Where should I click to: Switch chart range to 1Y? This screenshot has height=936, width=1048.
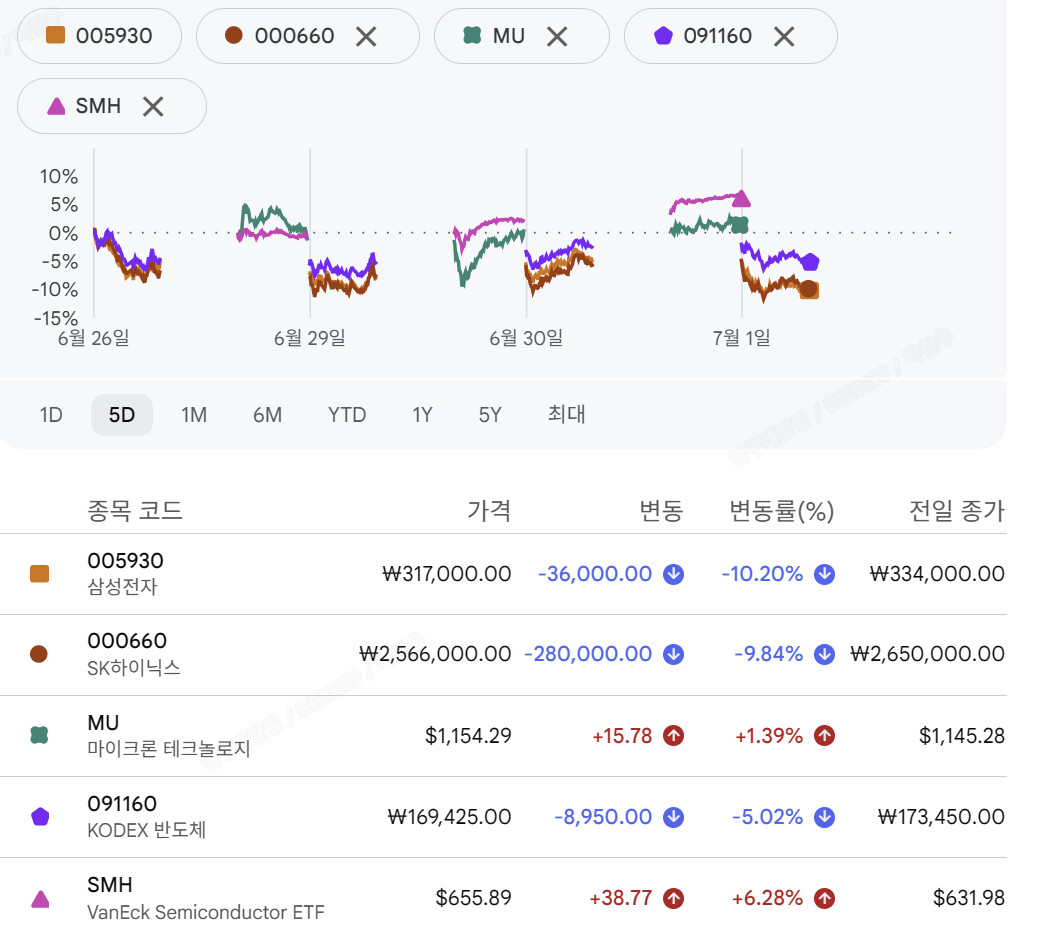tap(422, 415)
